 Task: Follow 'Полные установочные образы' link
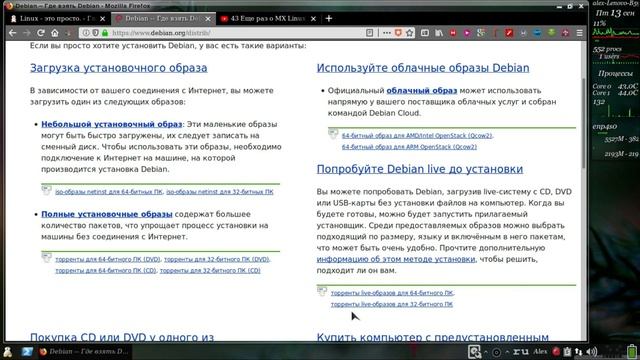pos(107,214)
